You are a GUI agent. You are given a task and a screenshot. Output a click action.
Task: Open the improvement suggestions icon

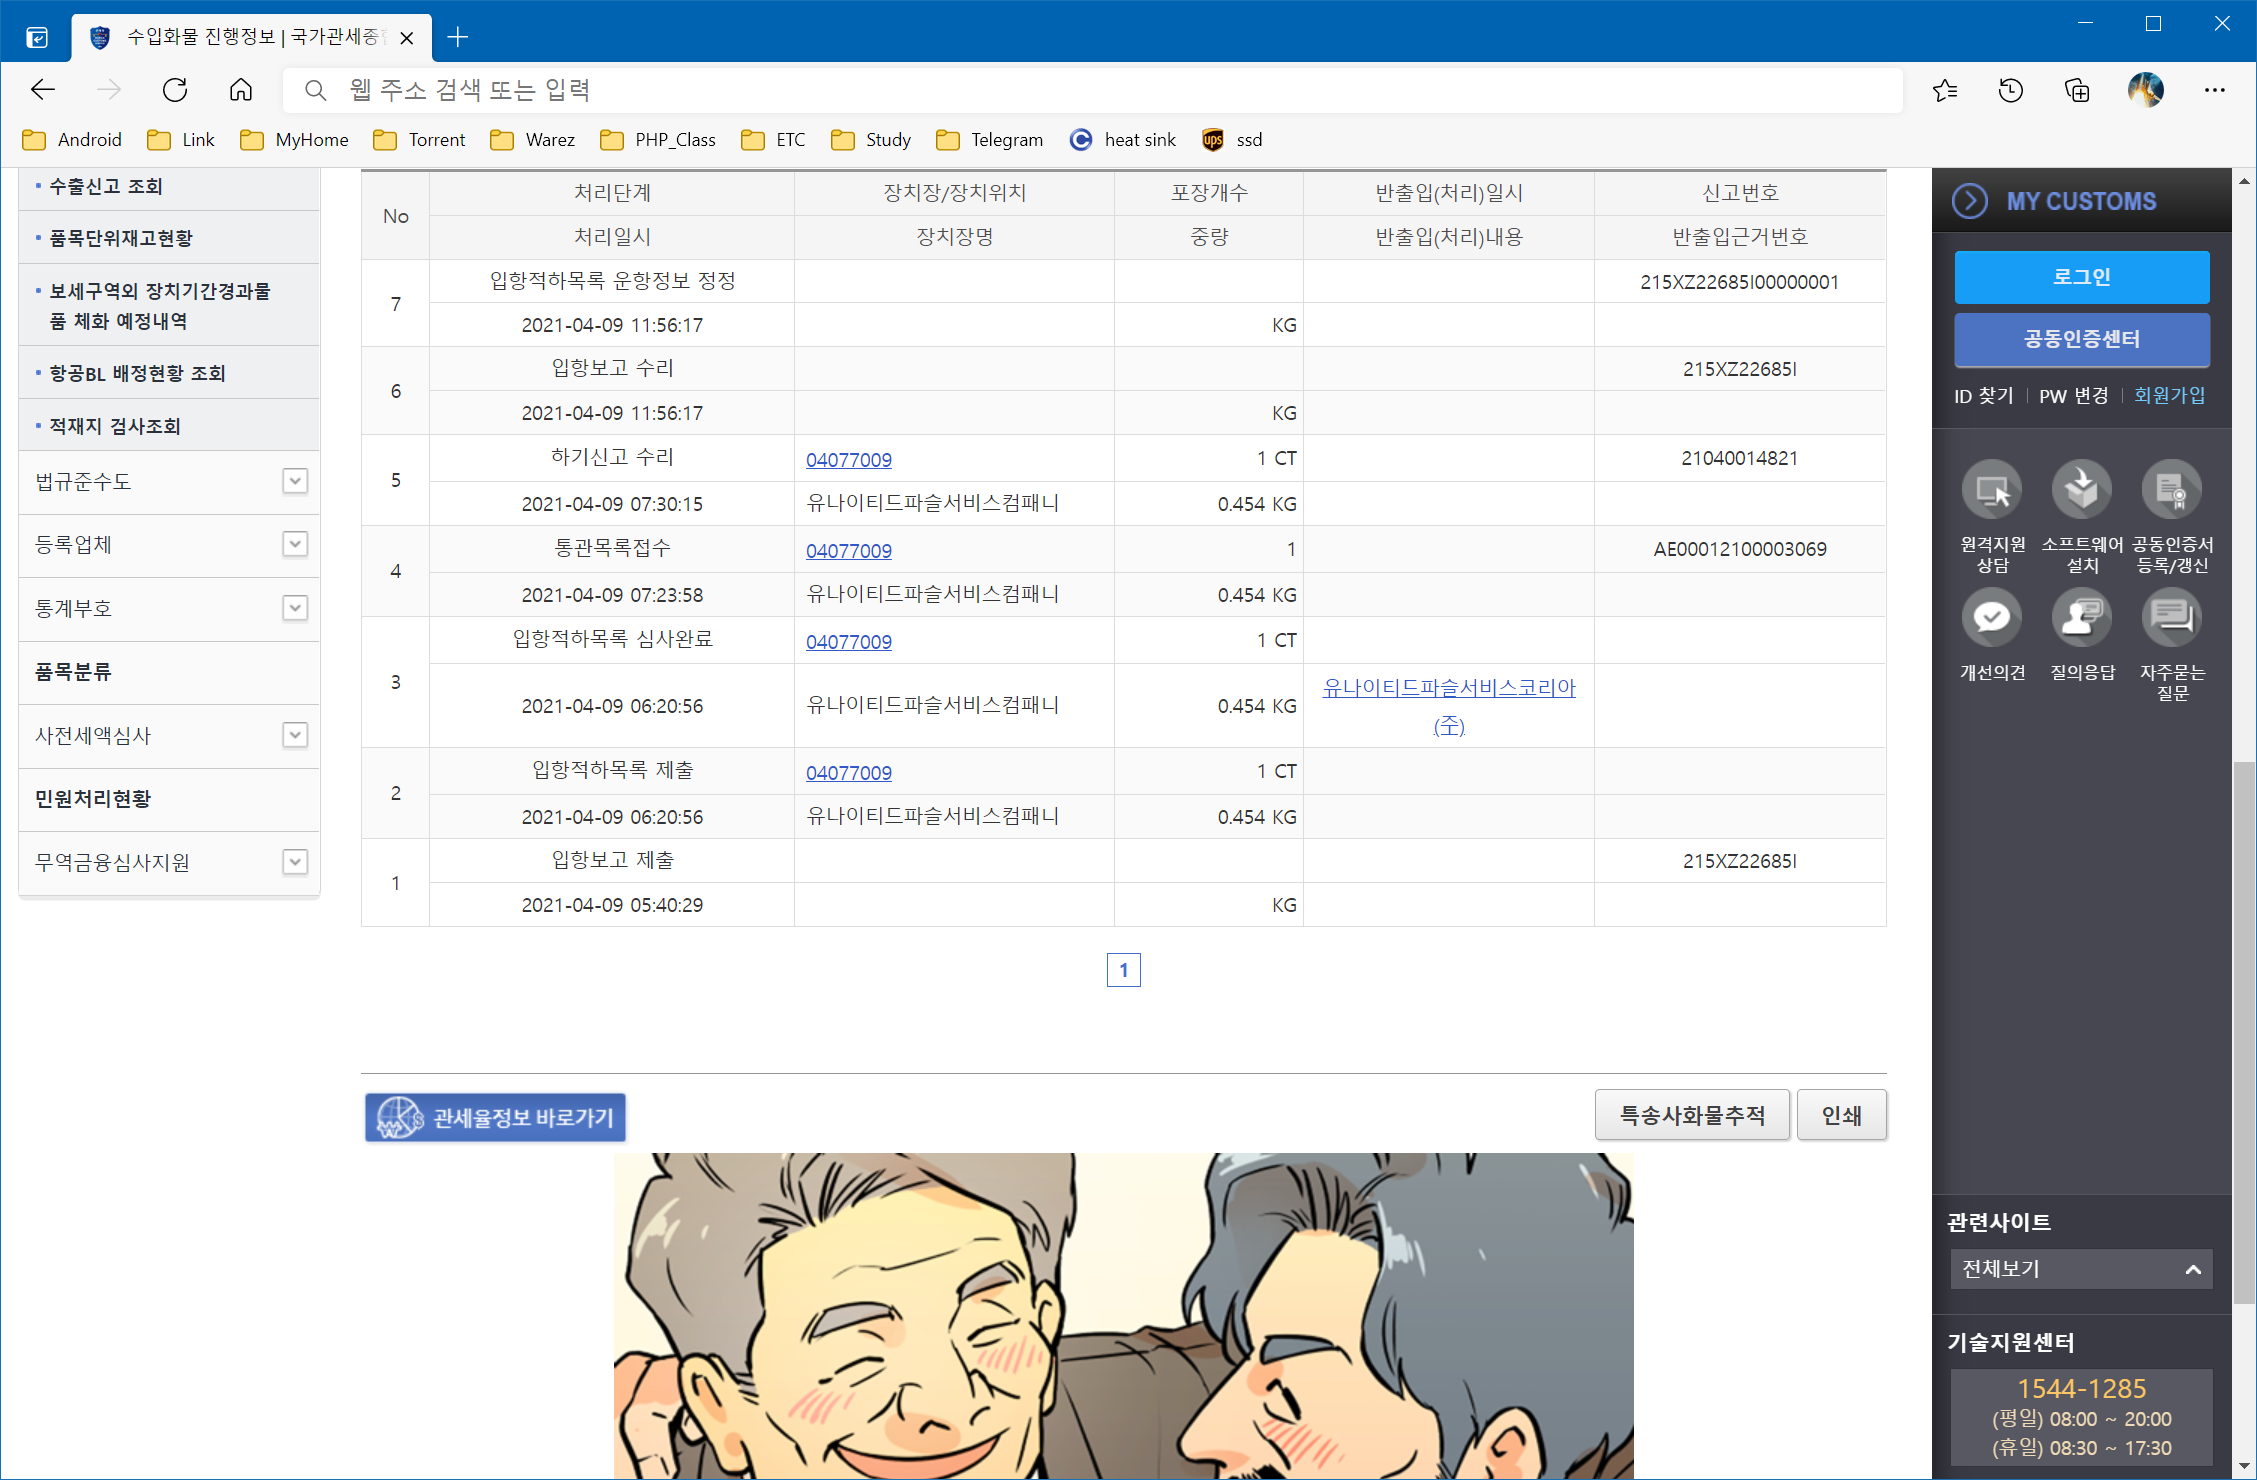[x=1991, y=618]
